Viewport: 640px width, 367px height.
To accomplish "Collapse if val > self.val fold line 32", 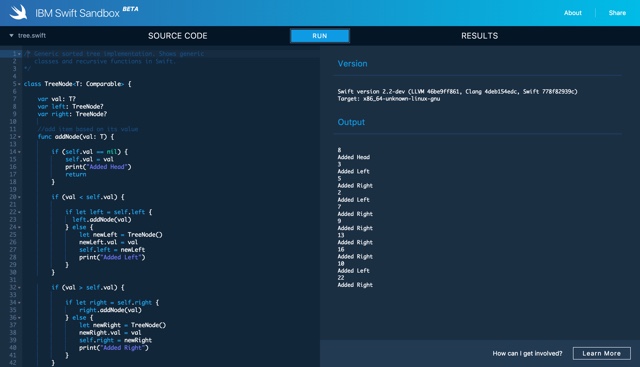I will 19,288.
